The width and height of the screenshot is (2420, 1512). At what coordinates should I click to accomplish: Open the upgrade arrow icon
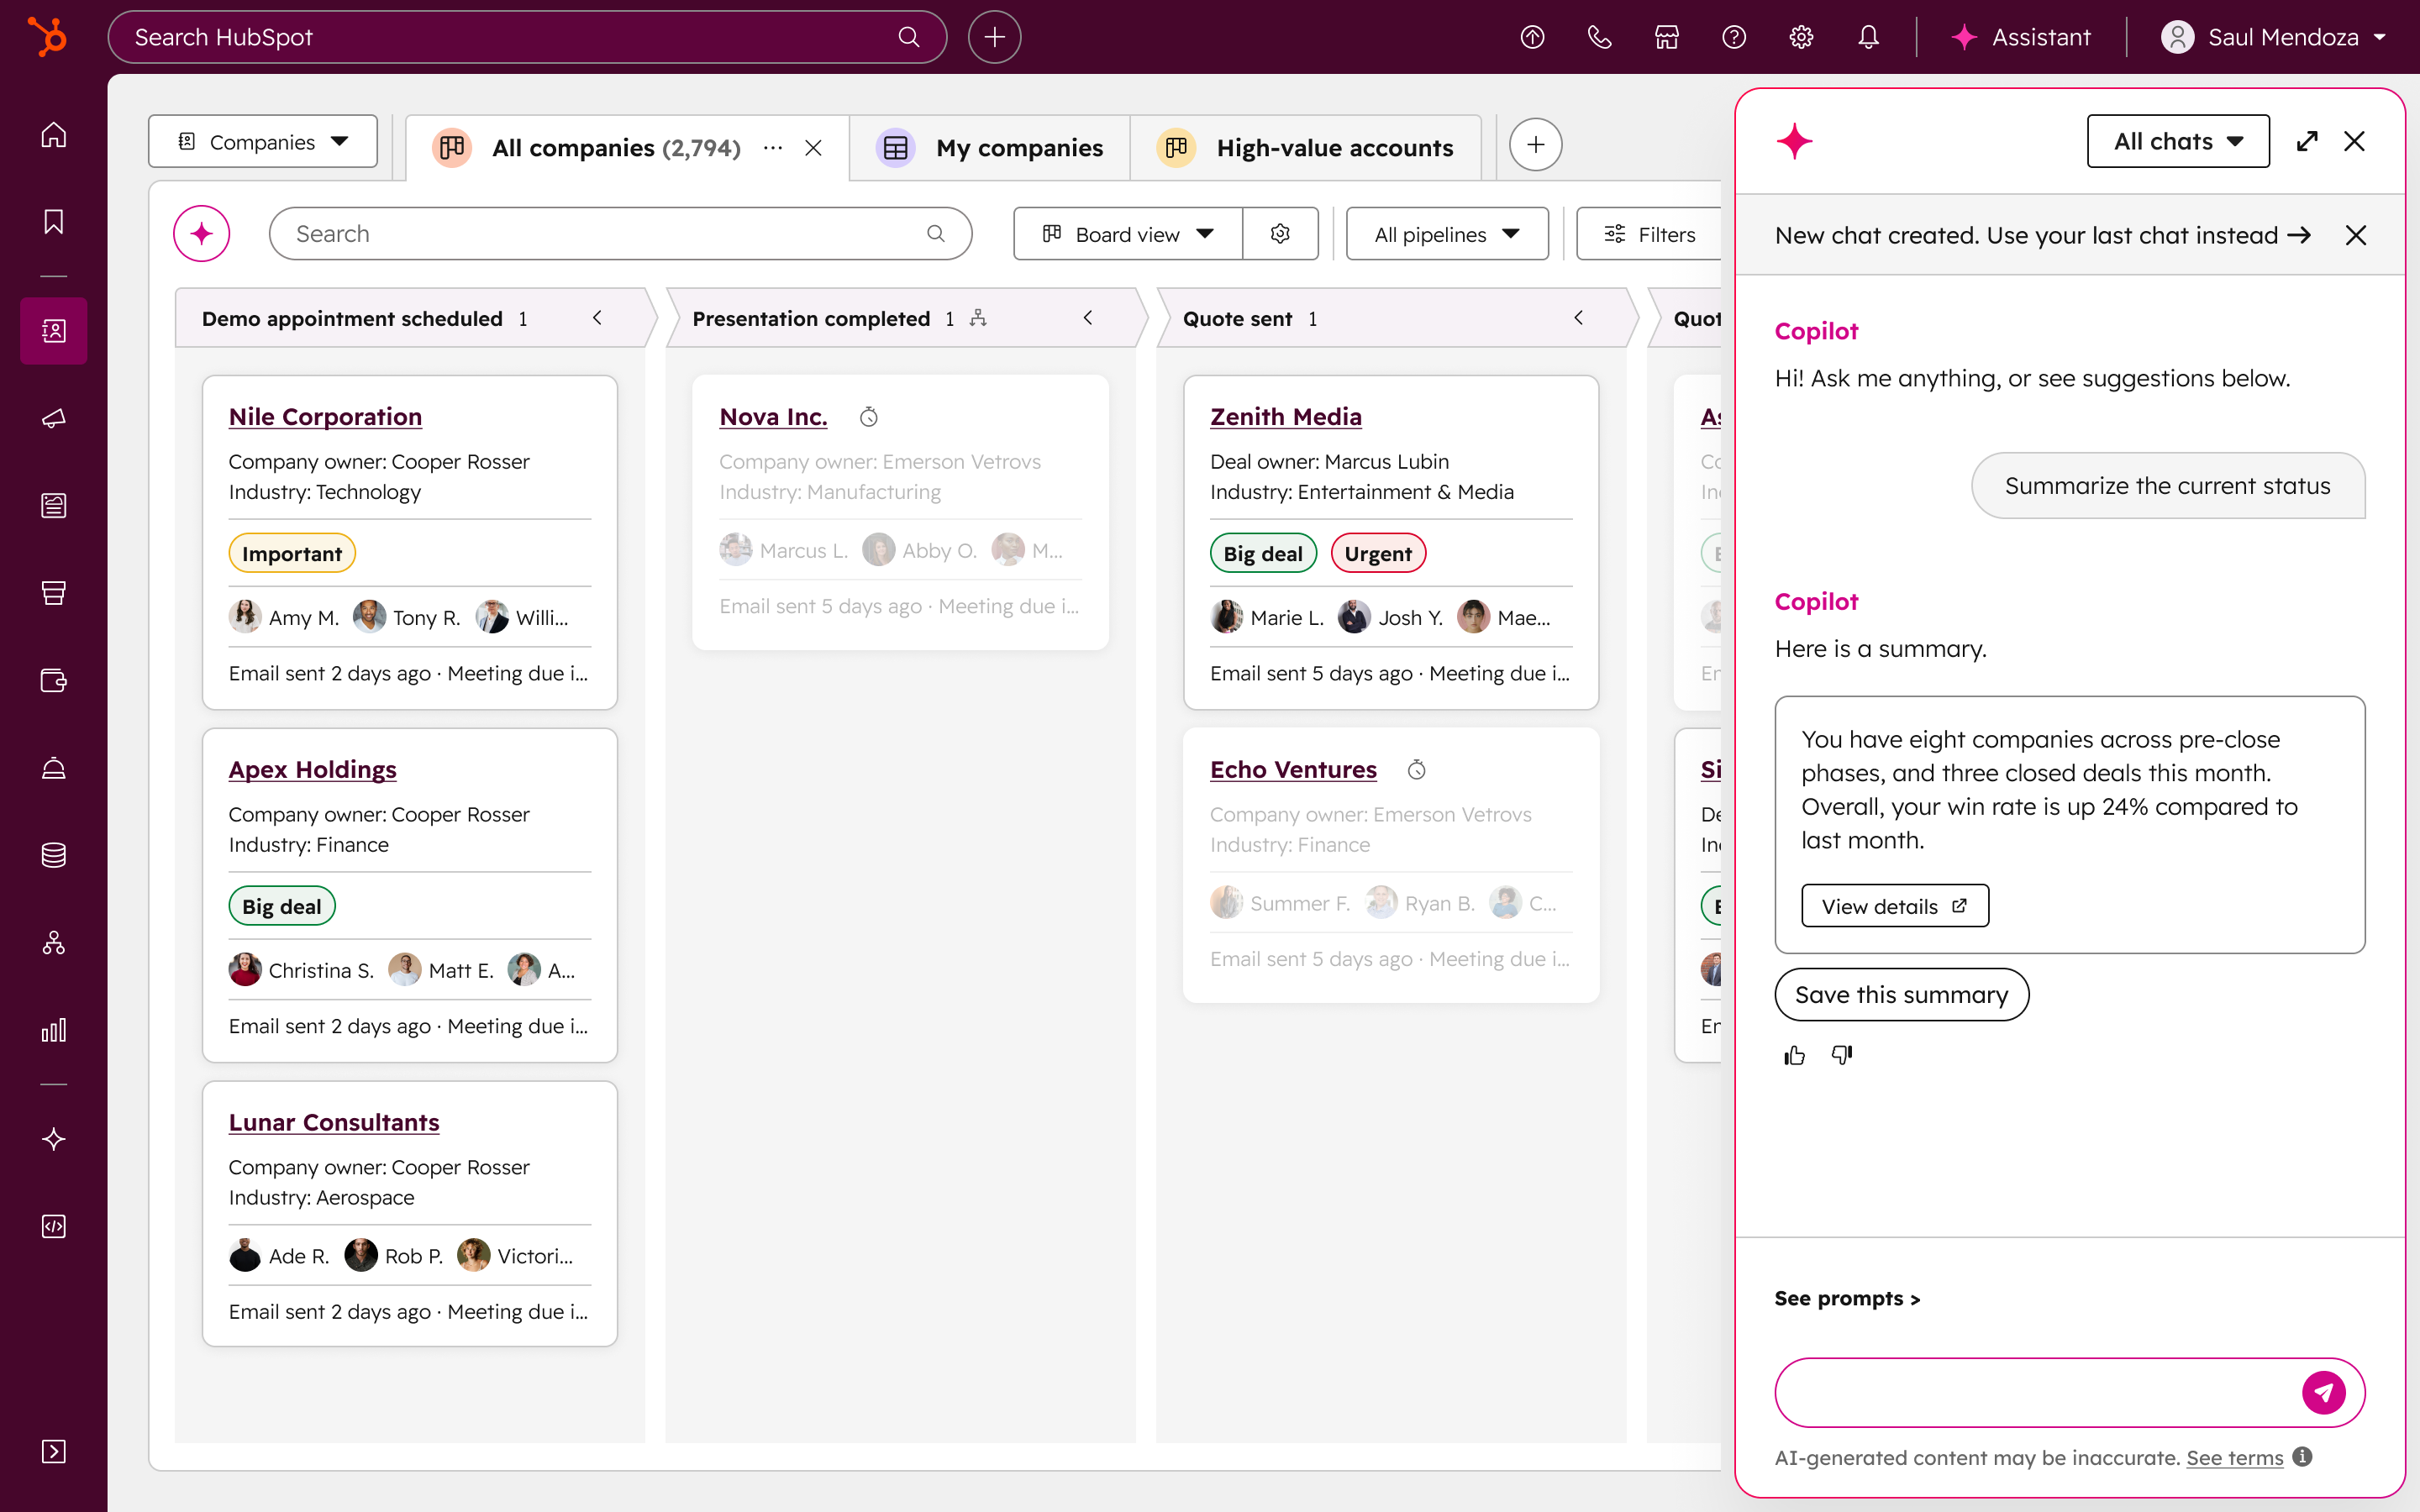coord(1532,37)
